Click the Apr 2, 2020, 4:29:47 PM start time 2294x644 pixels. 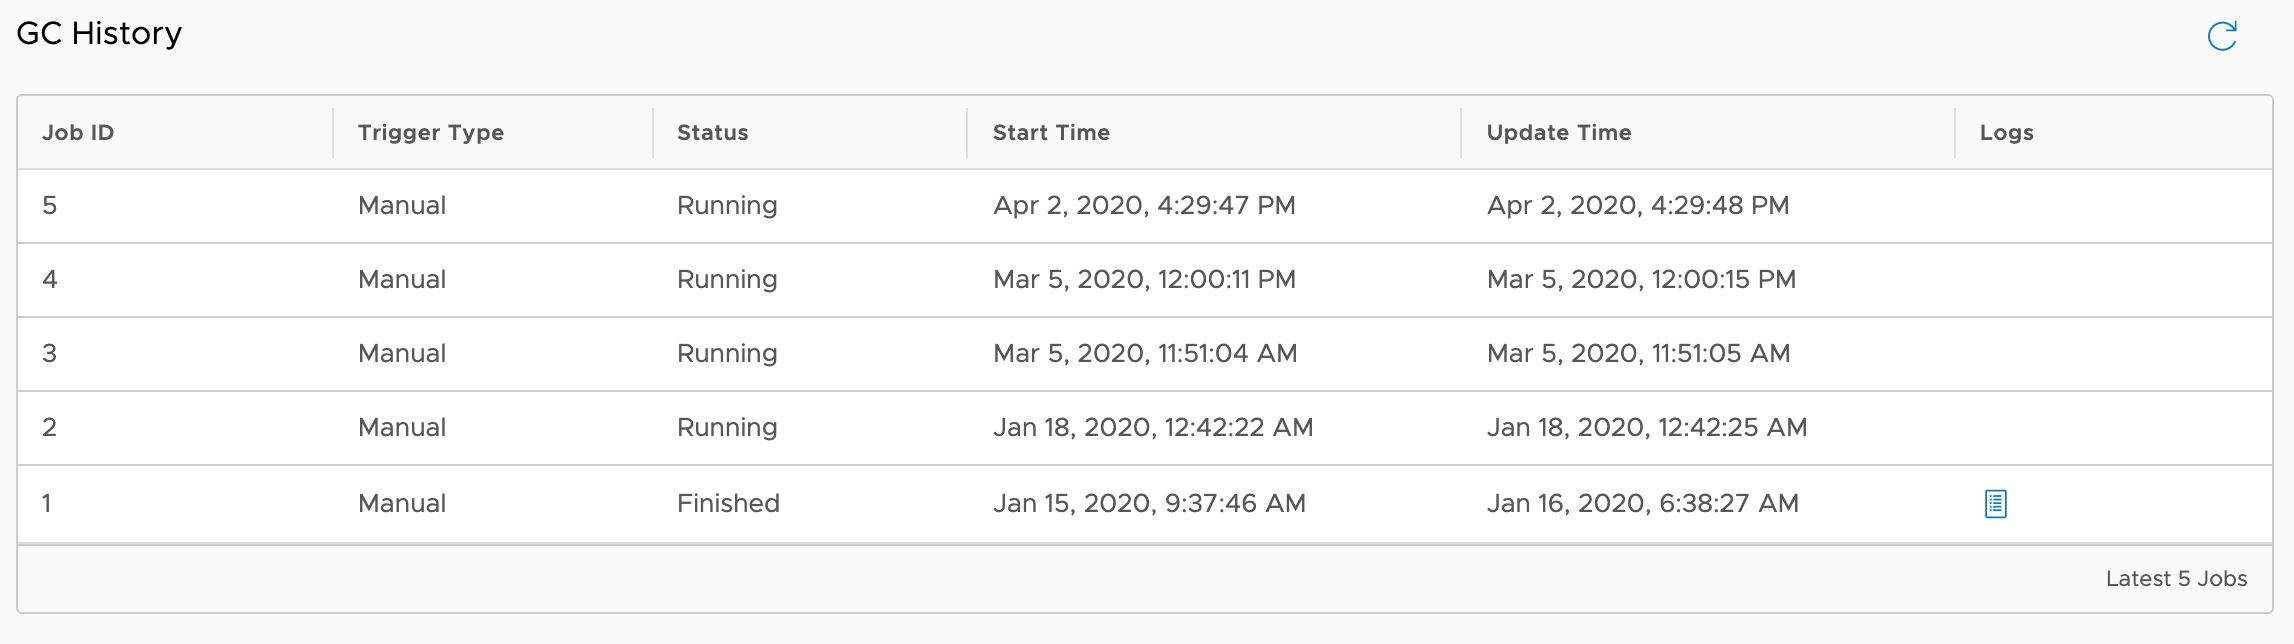1144,205
